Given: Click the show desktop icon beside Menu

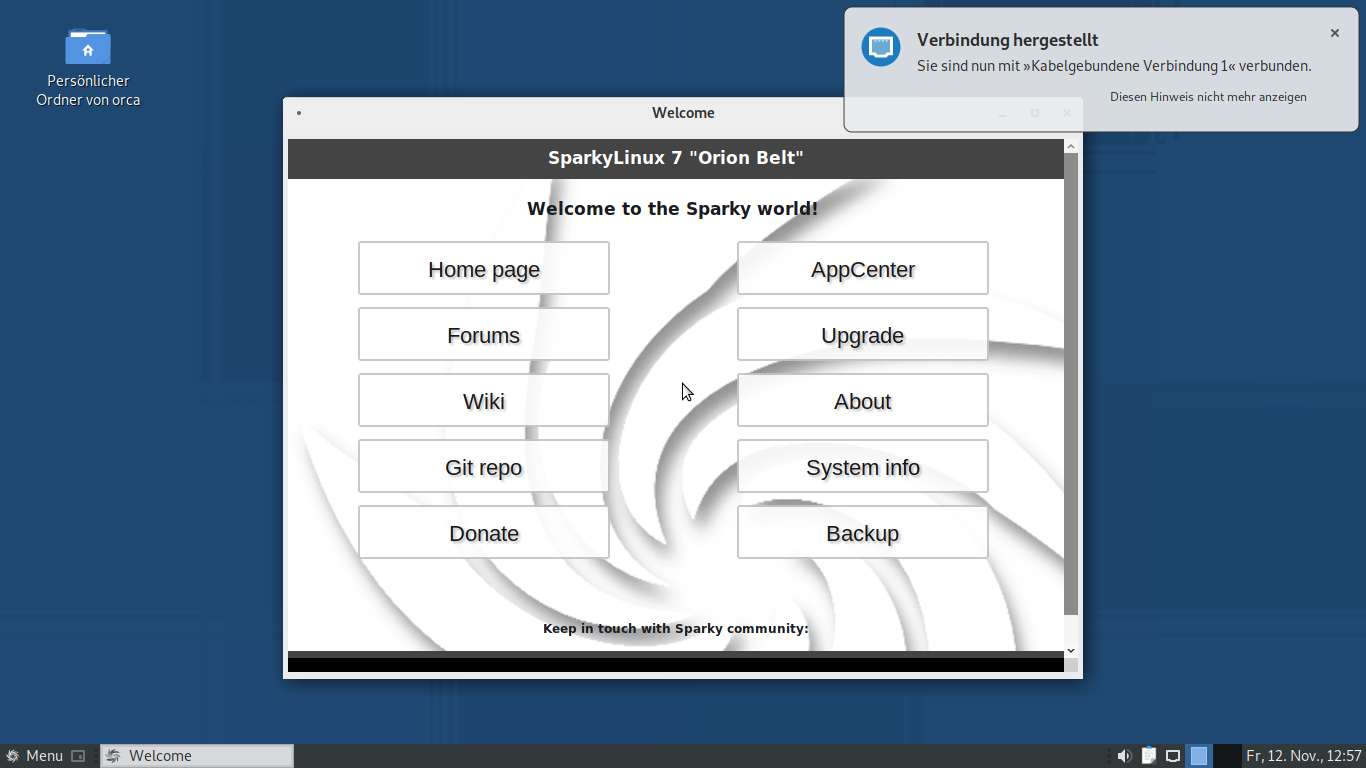Looking at the screenshot, I should (78, 756).
